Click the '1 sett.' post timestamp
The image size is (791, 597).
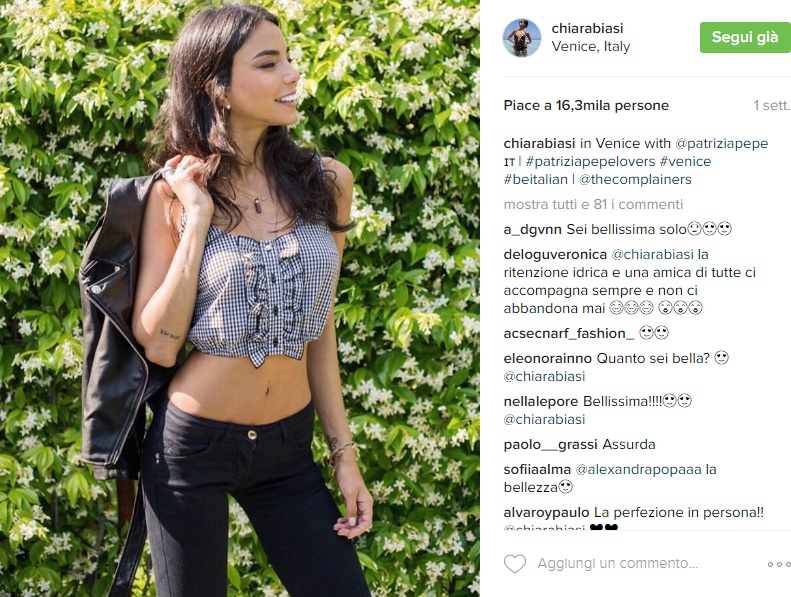coord(771,105)
